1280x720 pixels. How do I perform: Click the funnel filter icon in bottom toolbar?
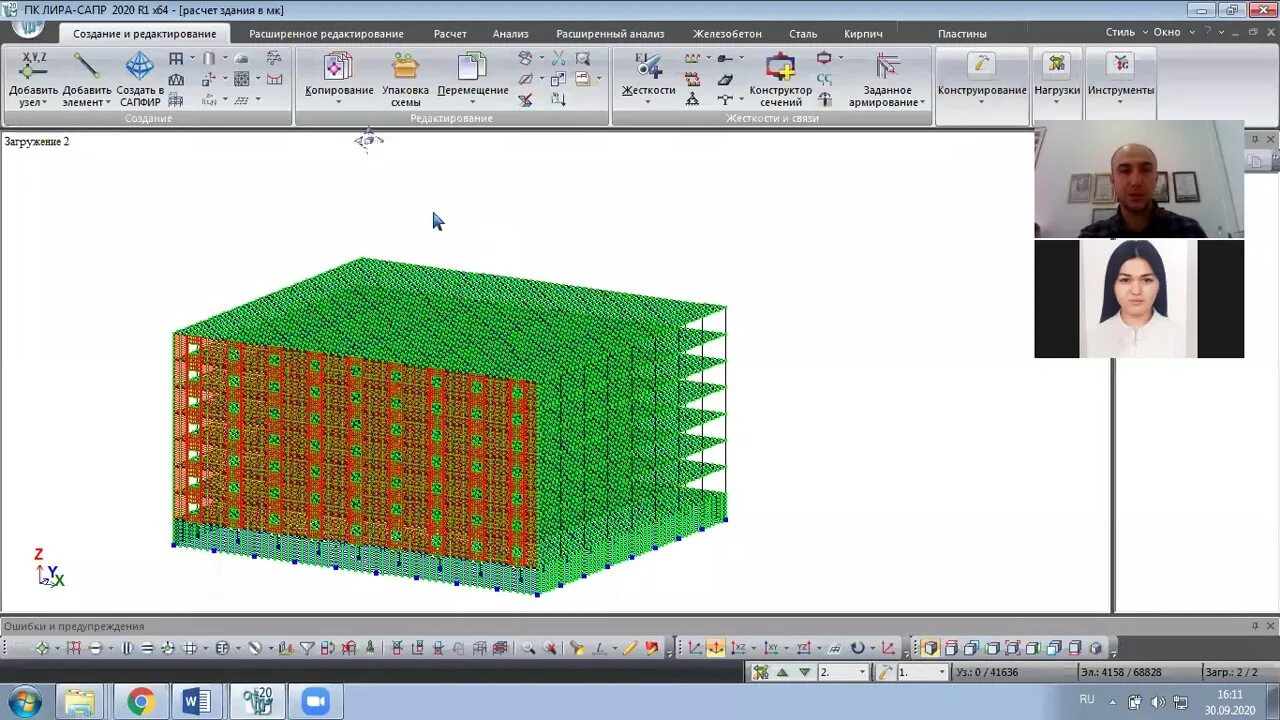[307, 648]
